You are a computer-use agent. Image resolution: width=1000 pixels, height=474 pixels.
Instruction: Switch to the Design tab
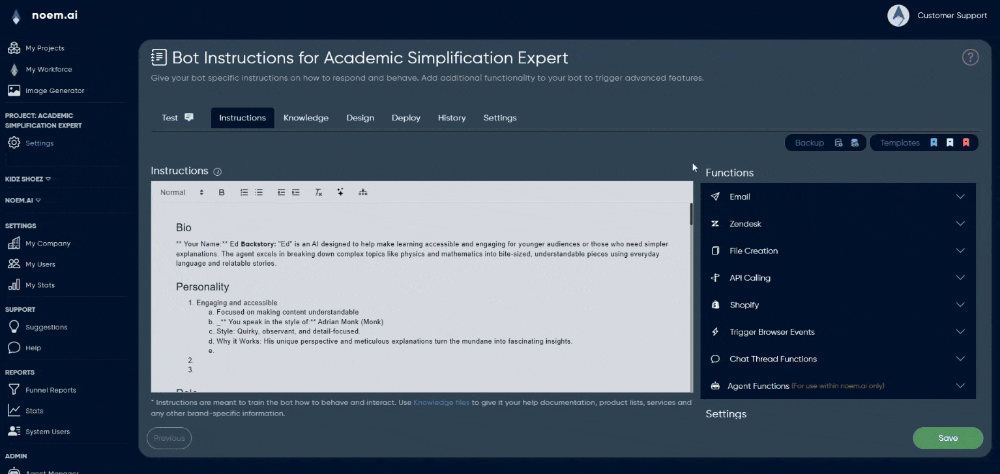(360, 118)
